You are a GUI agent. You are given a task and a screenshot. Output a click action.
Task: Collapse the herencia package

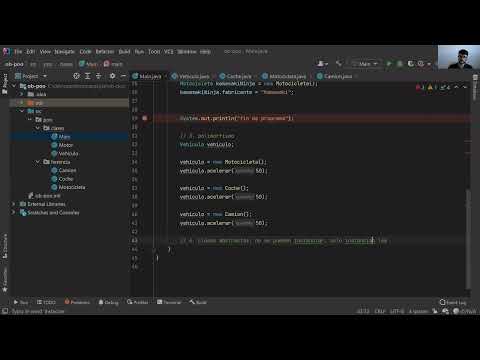(38, 162)
